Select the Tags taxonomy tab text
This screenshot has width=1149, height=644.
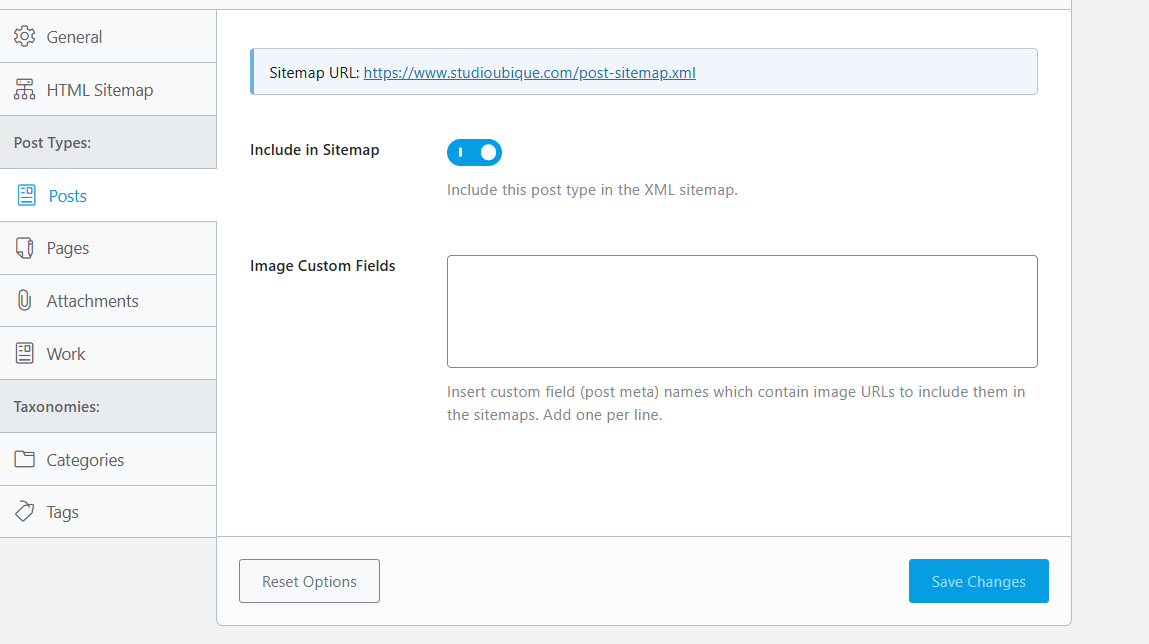click(62, 512)
